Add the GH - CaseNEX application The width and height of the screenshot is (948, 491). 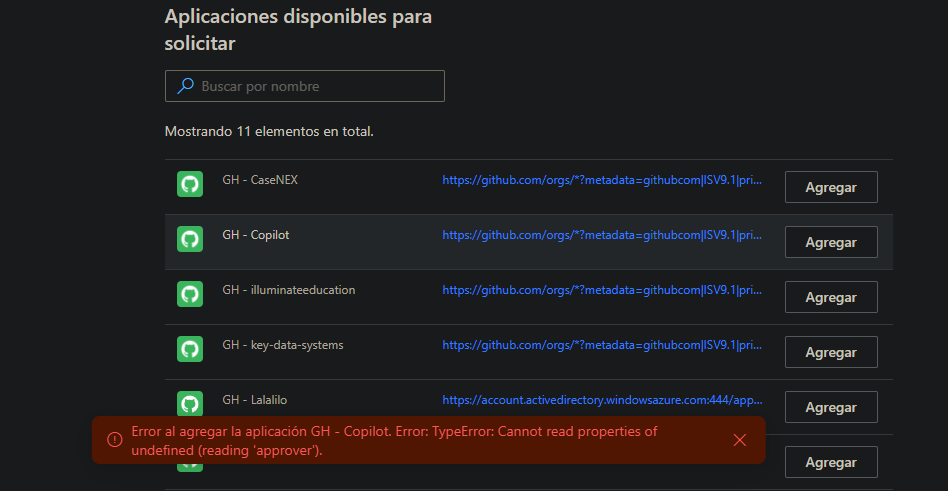pos(831,187)
